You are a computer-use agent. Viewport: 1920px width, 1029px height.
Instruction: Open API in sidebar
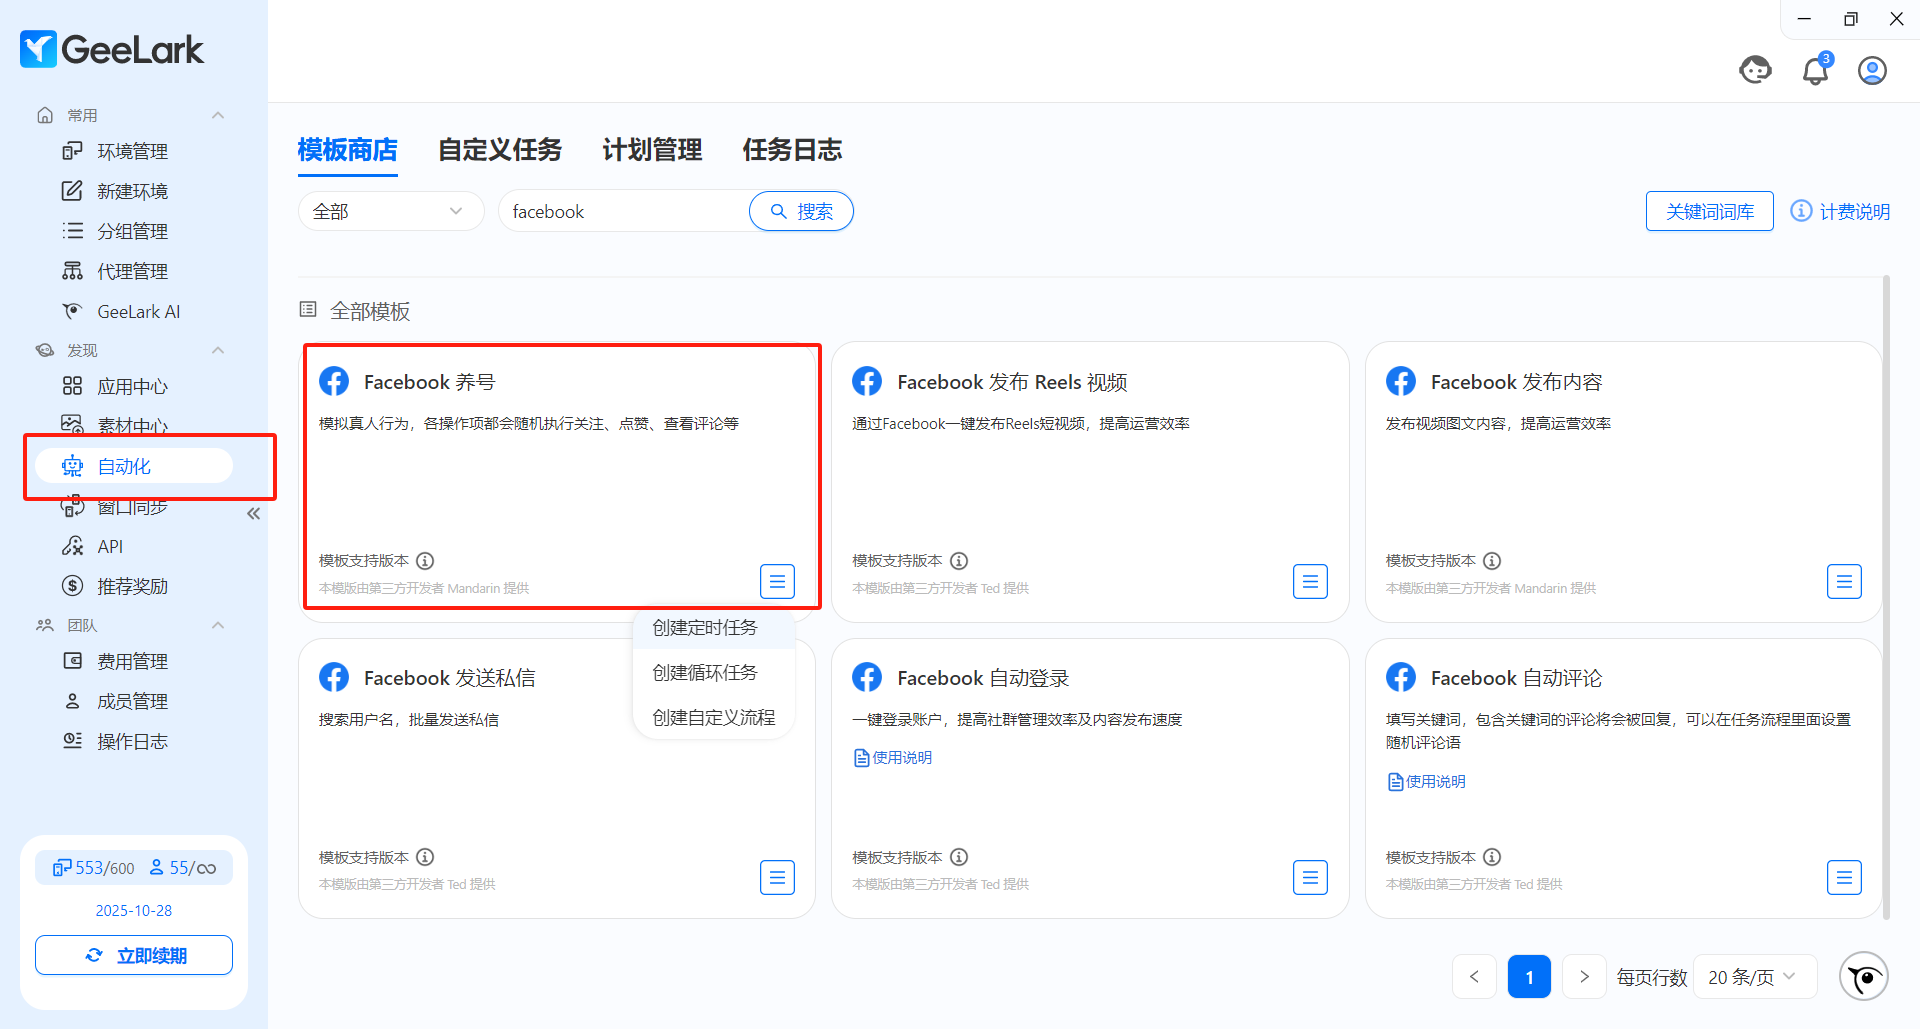110,546
